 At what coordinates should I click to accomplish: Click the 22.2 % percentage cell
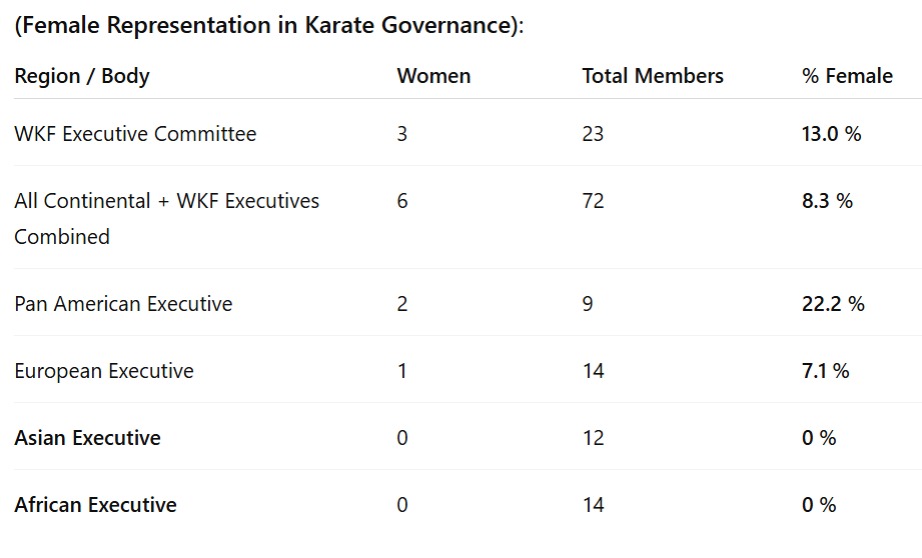tap(833, 304)
